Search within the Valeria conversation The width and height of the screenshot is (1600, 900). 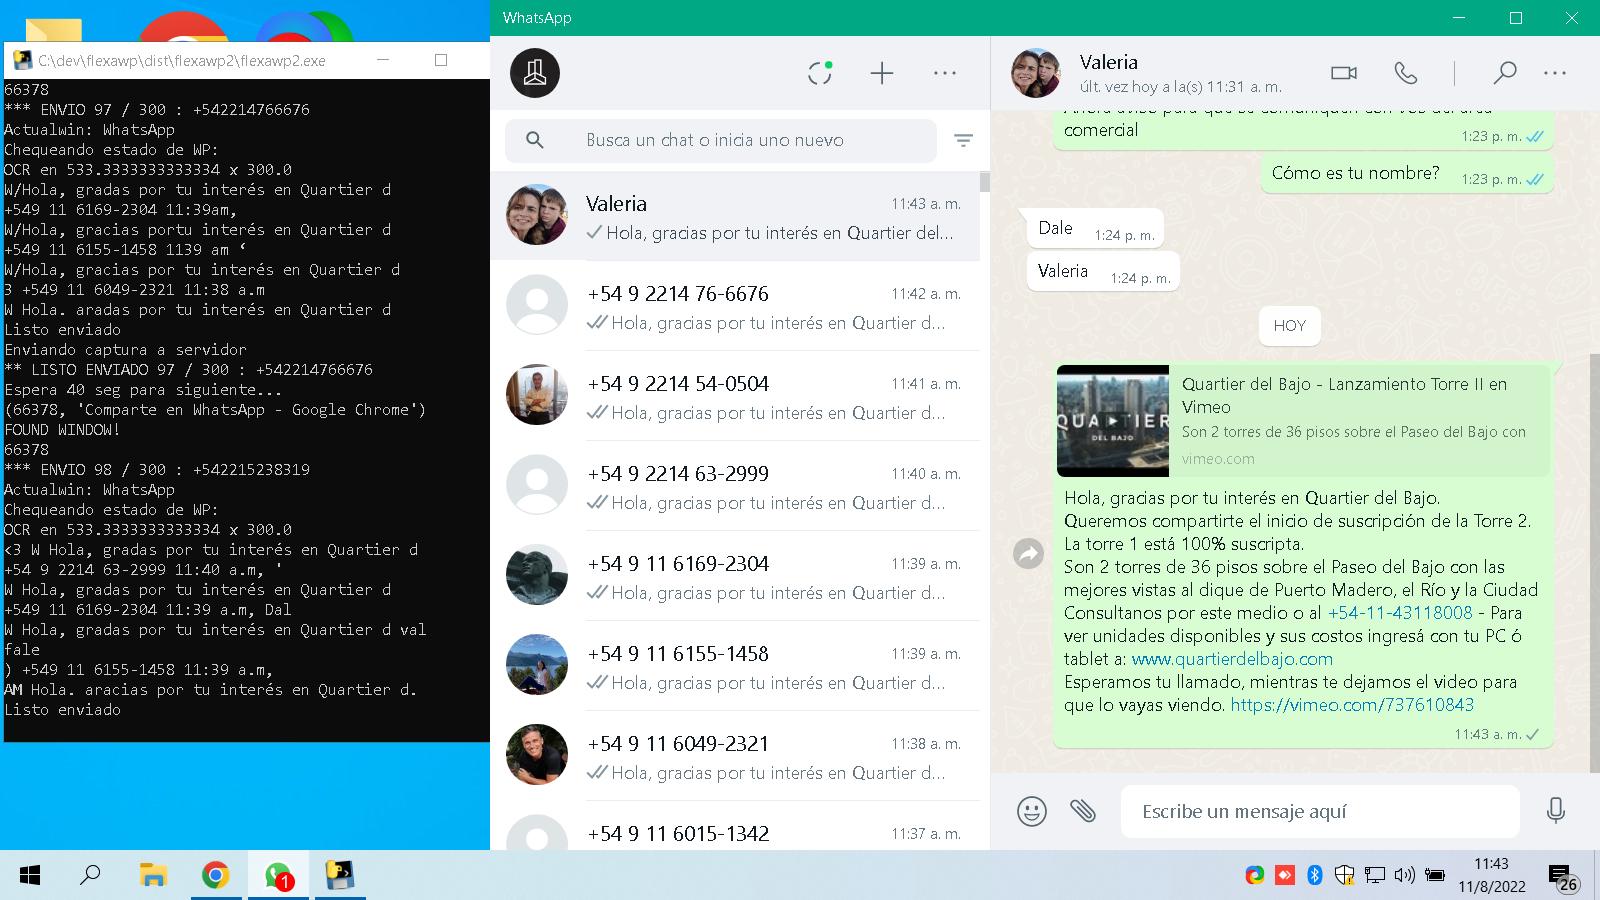pos(1504,73)
